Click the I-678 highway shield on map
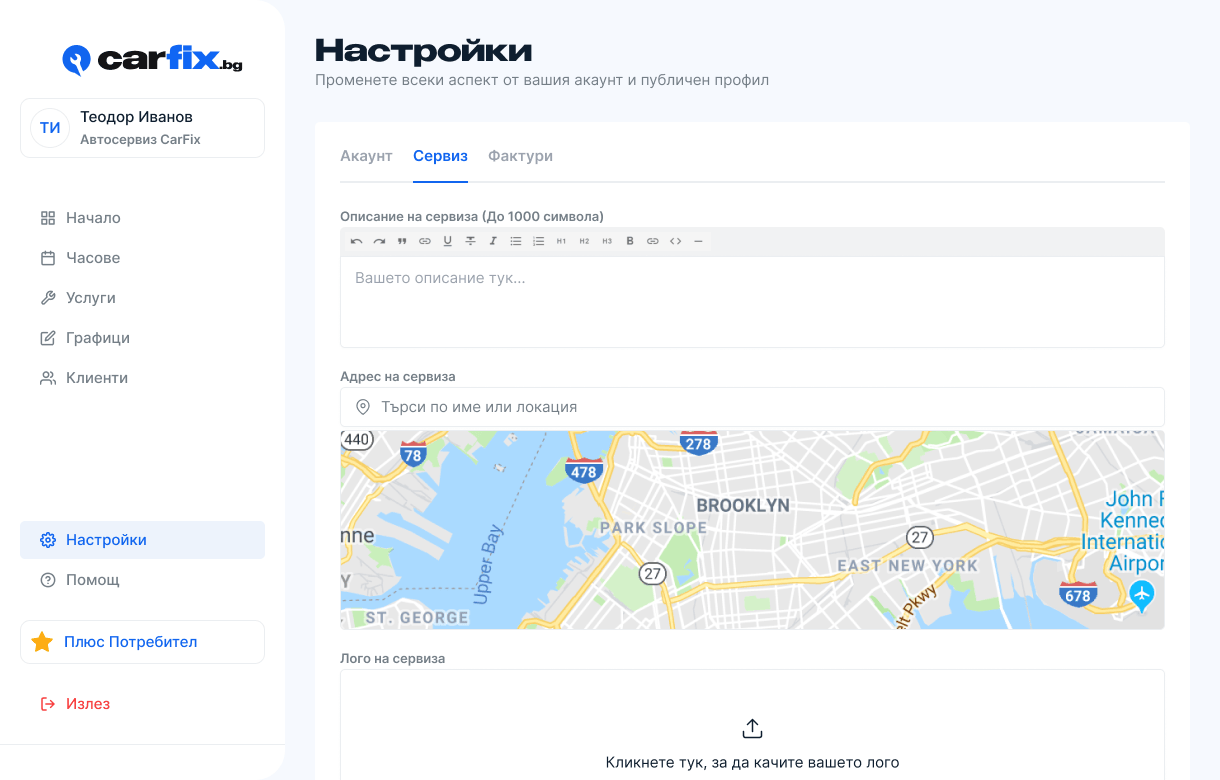This screenshot has height=780, width=1220. tap(1078, 594)
